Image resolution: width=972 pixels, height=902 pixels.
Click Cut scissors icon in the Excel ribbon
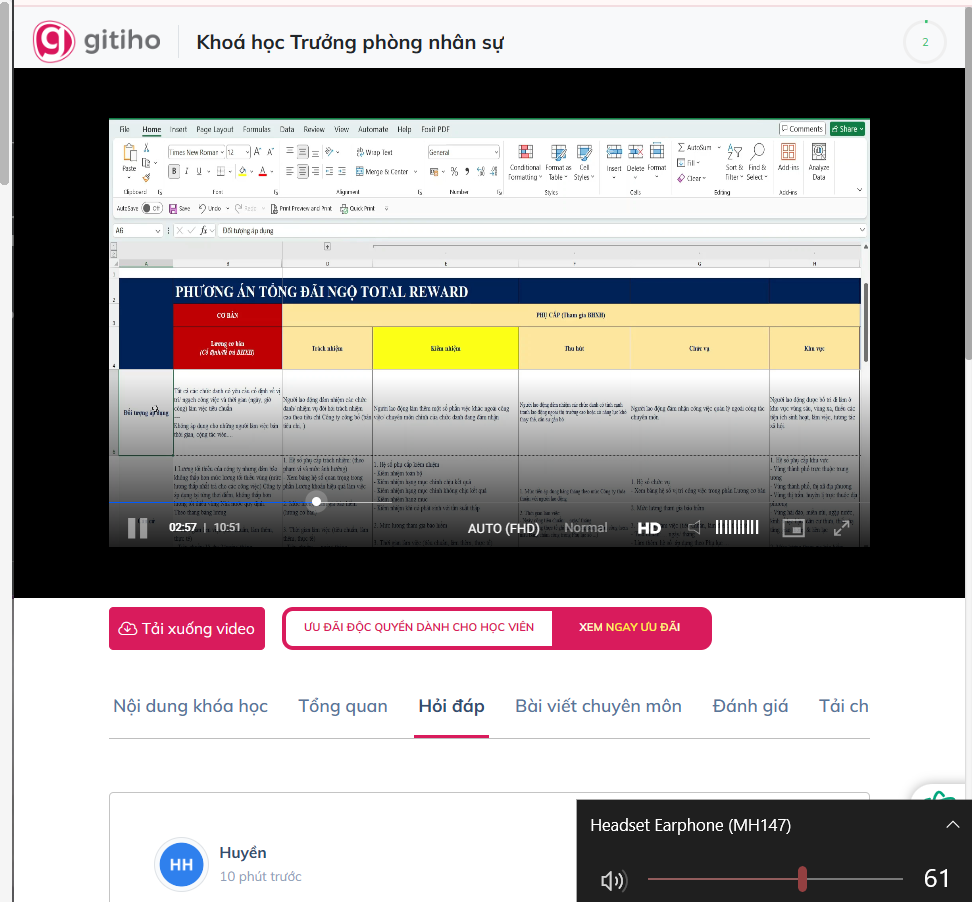[146, 148]
